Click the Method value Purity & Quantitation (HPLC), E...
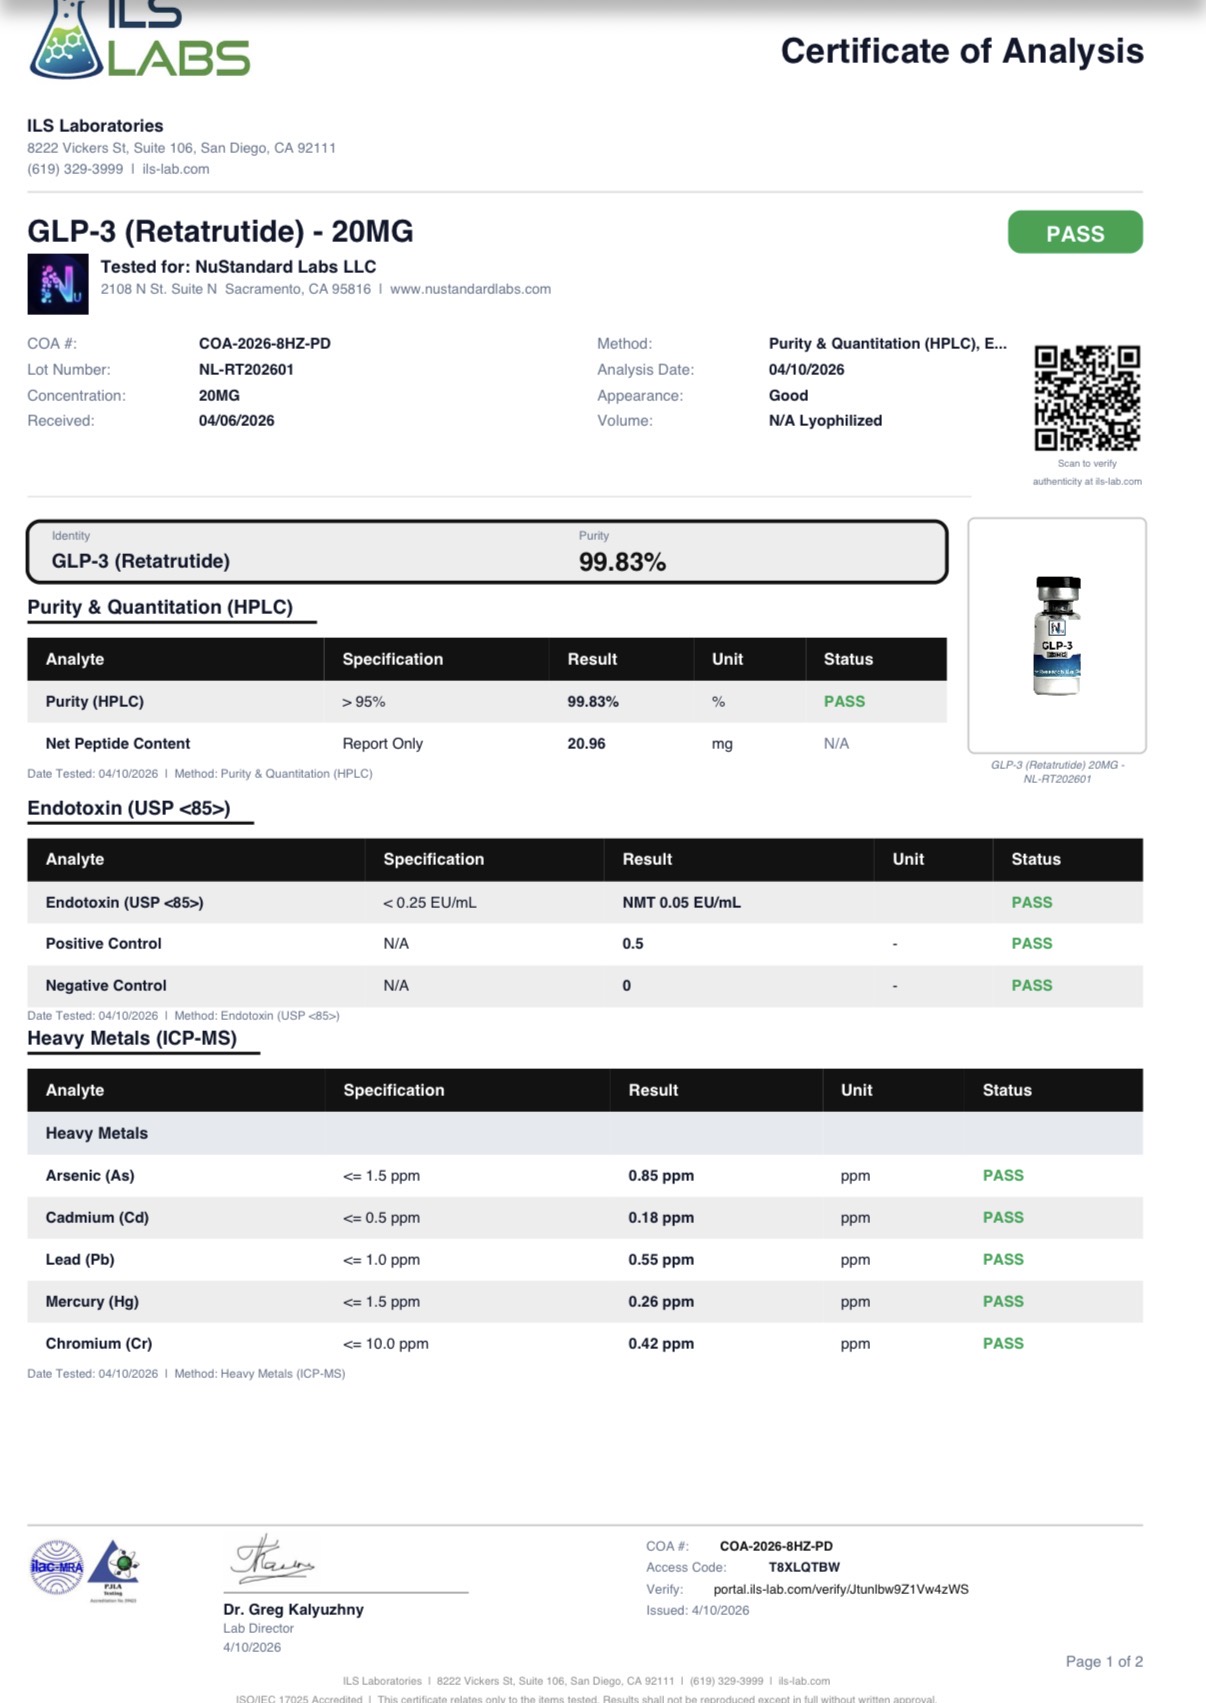 click(888, 343)
